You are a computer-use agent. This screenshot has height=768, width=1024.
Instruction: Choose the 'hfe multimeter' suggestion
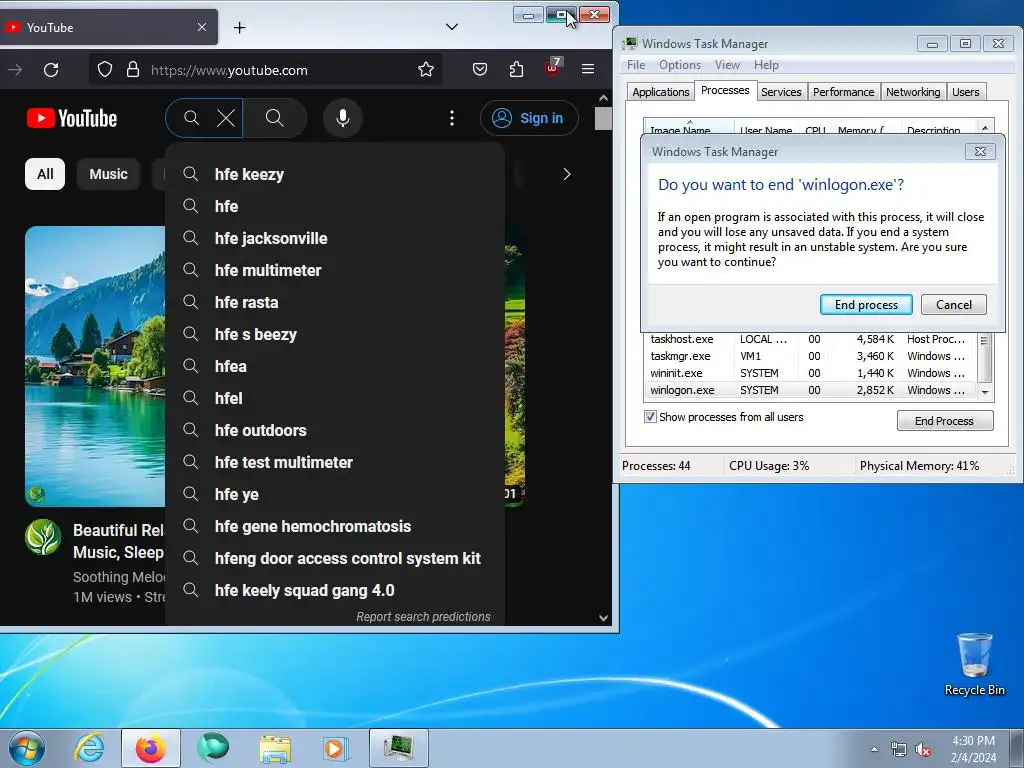(x=335, y=270)
